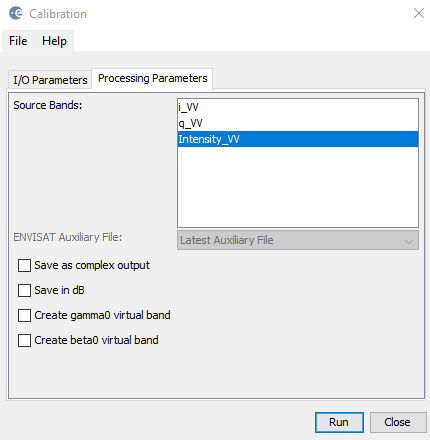Choose the q_VV band in the list
The image size is (430, 440).
(x=298, y=123)
